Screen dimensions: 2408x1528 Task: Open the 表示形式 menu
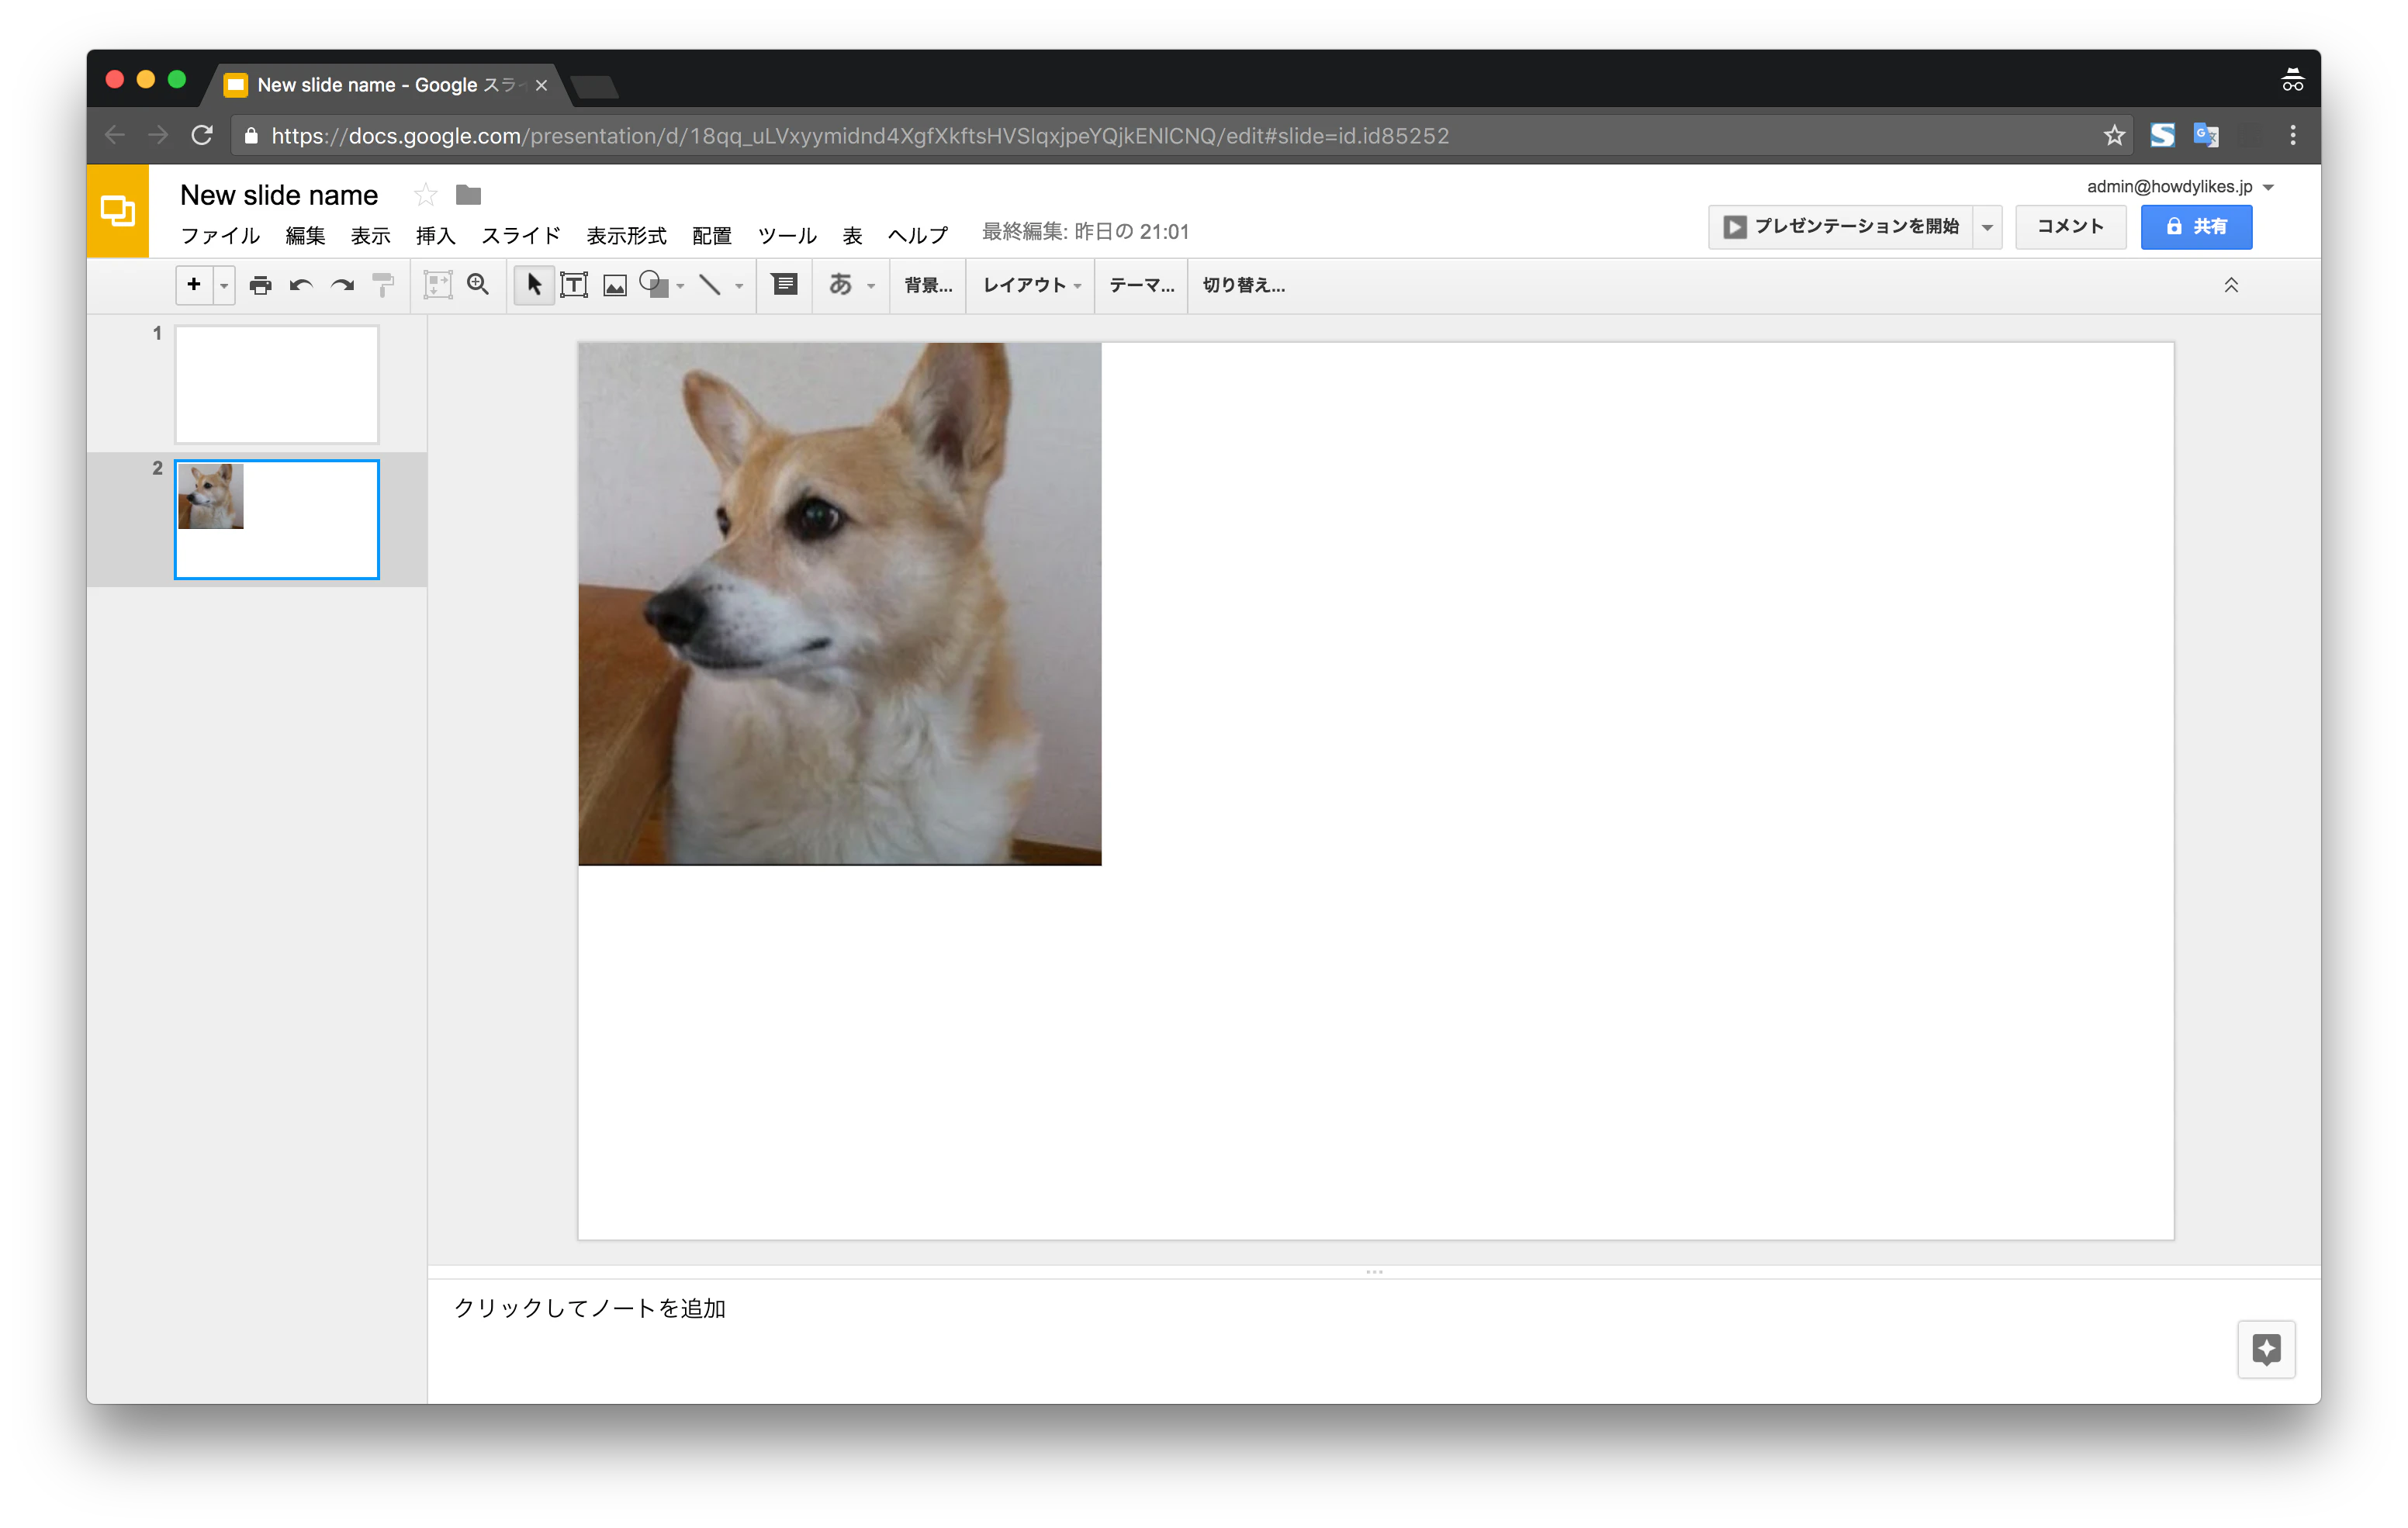click(626, 235)
